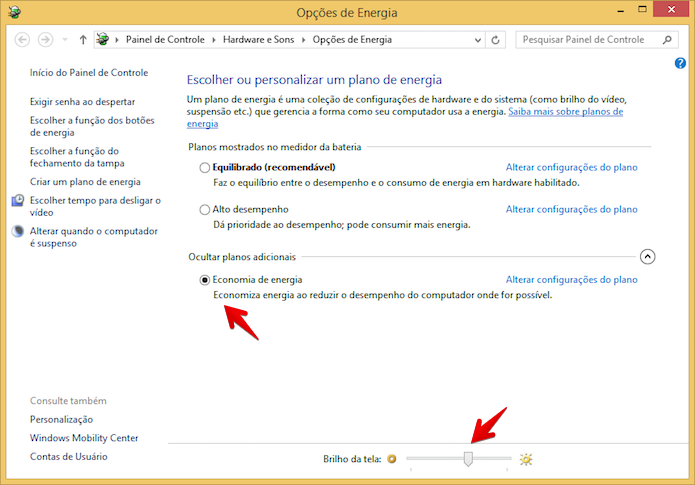Click the high brightness sun icon
Image resolution: width=695 pixels, height=485 pixels.
pyautogui.click(x=526, y=459)
